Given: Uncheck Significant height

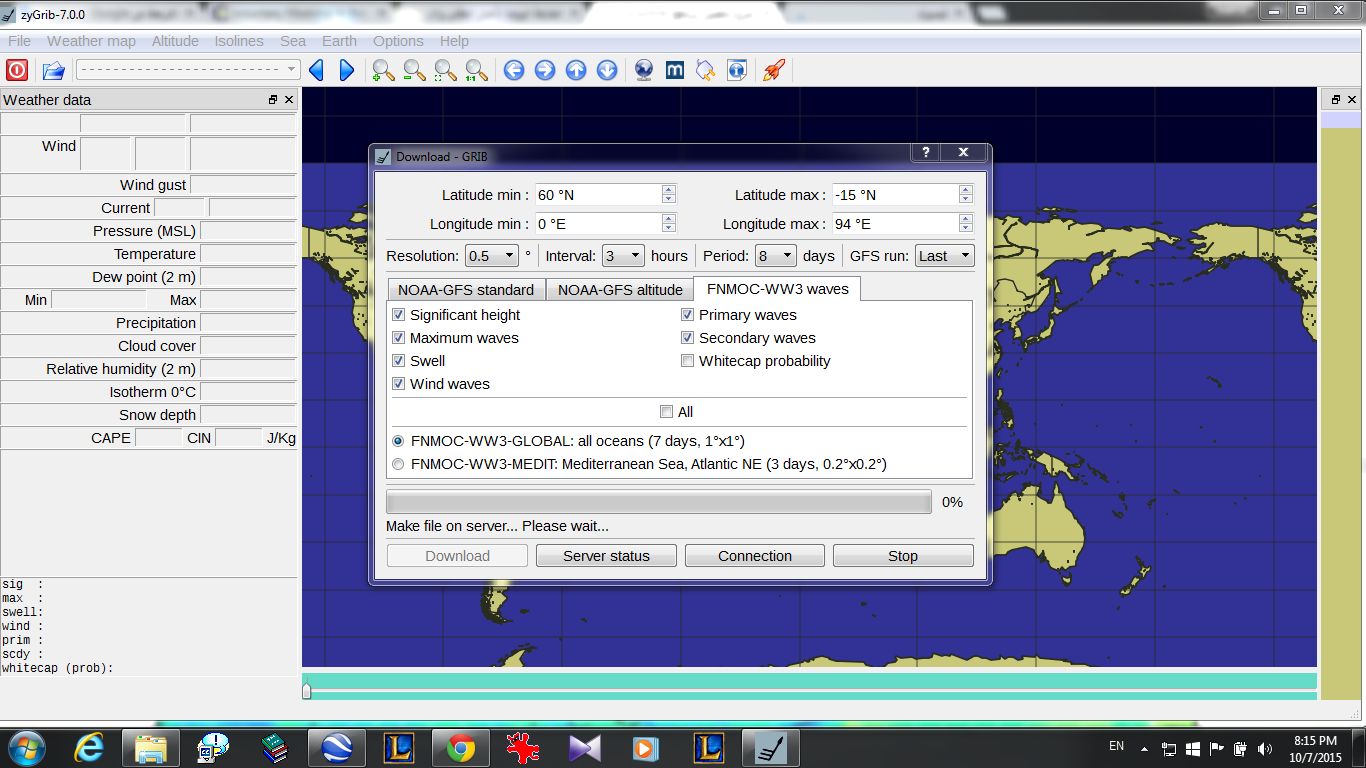Looking at the screenshot, I should [399, 315].
